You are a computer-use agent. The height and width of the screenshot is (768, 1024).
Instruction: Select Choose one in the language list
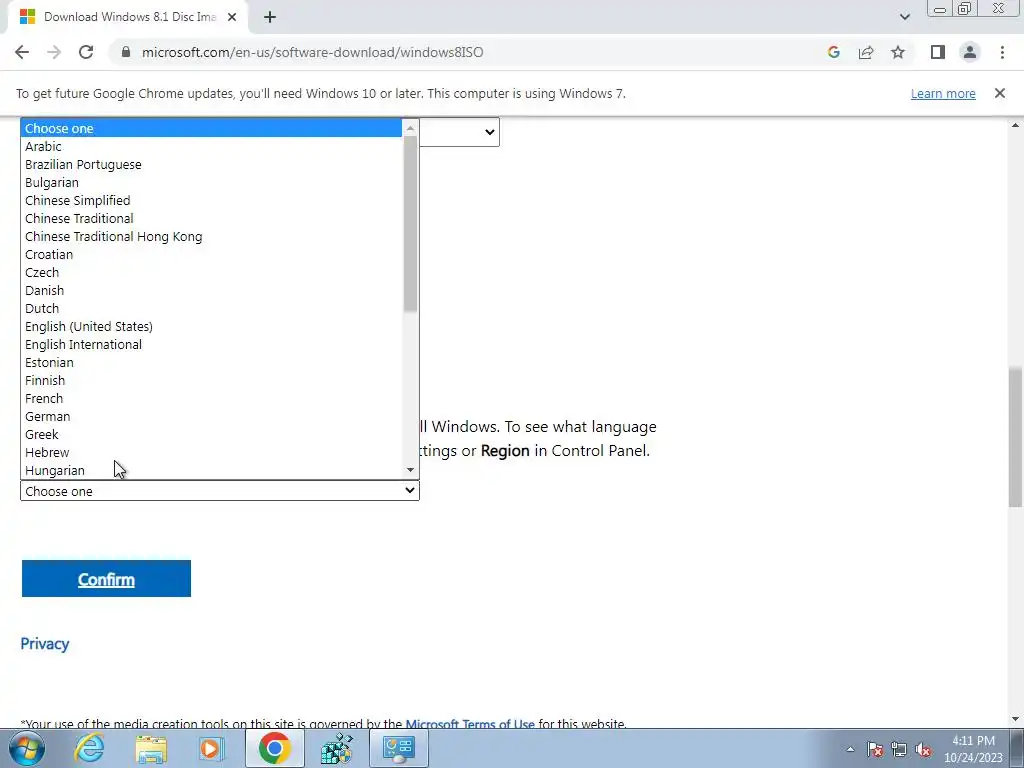click(x=213, y=129)
